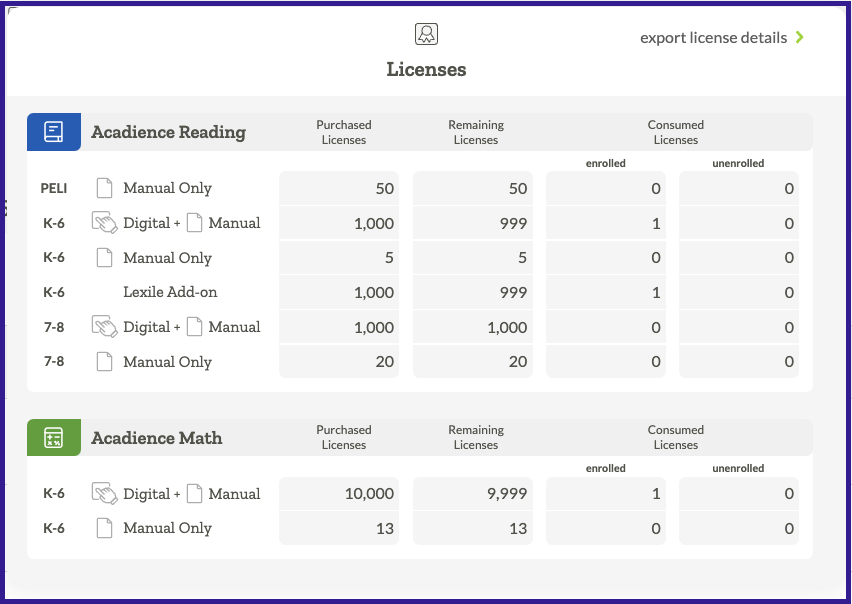Open the export license details link
Viewport: 852px width, 604px height.
712,37
